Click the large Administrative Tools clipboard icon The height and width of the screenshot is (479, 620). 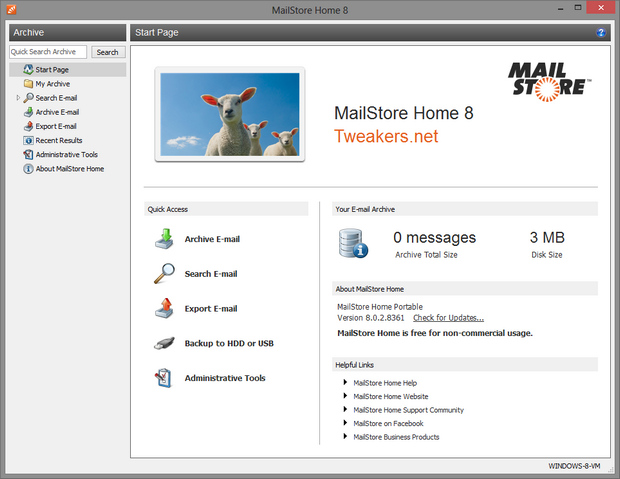coord(163,378)
